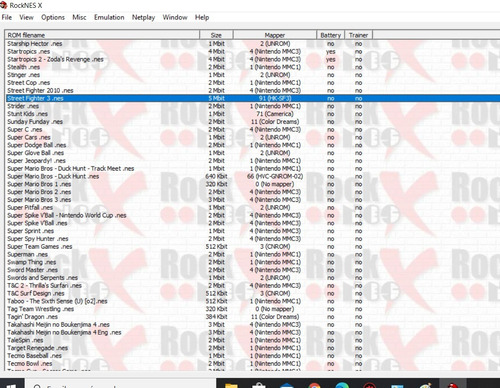Open the Options menu
Screen dimensions: 500x388
point(53,17)
